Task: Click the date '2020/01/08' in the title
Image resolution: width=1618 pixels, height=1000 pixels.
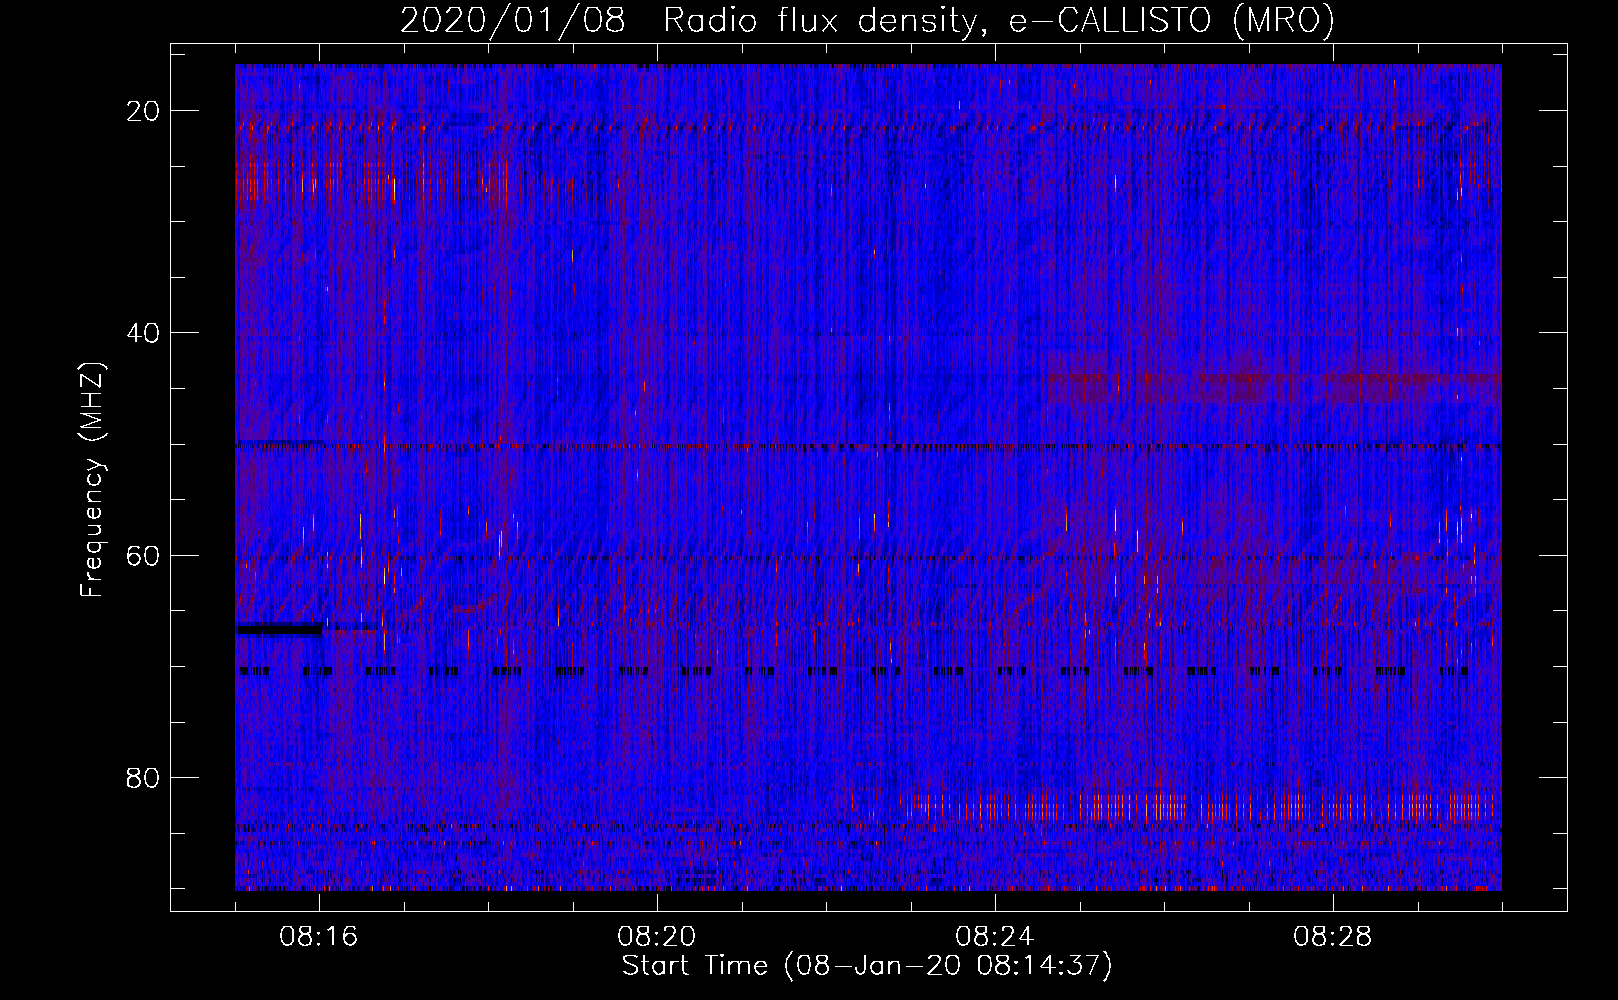Action: pos(513,20)
